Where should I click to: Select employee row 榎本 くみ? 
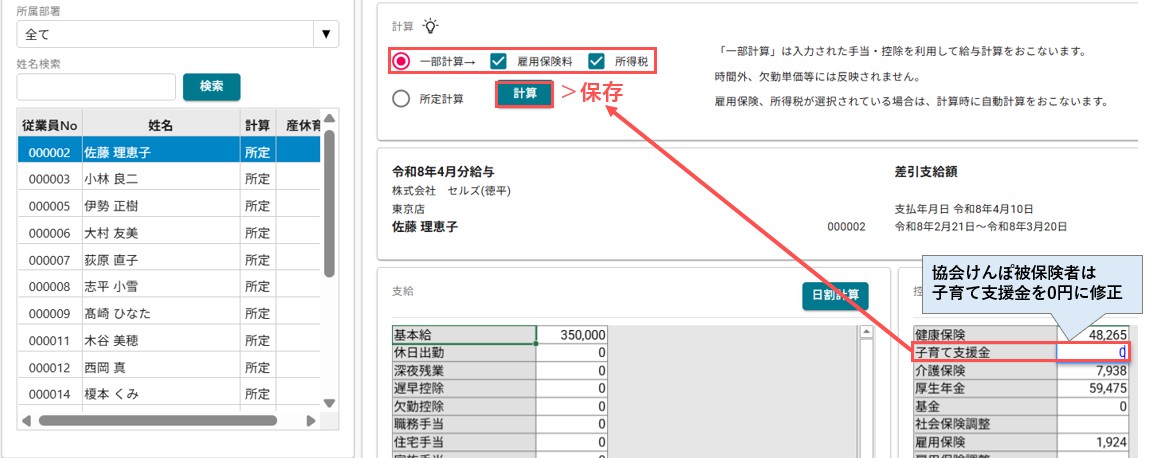click(169, 394)
